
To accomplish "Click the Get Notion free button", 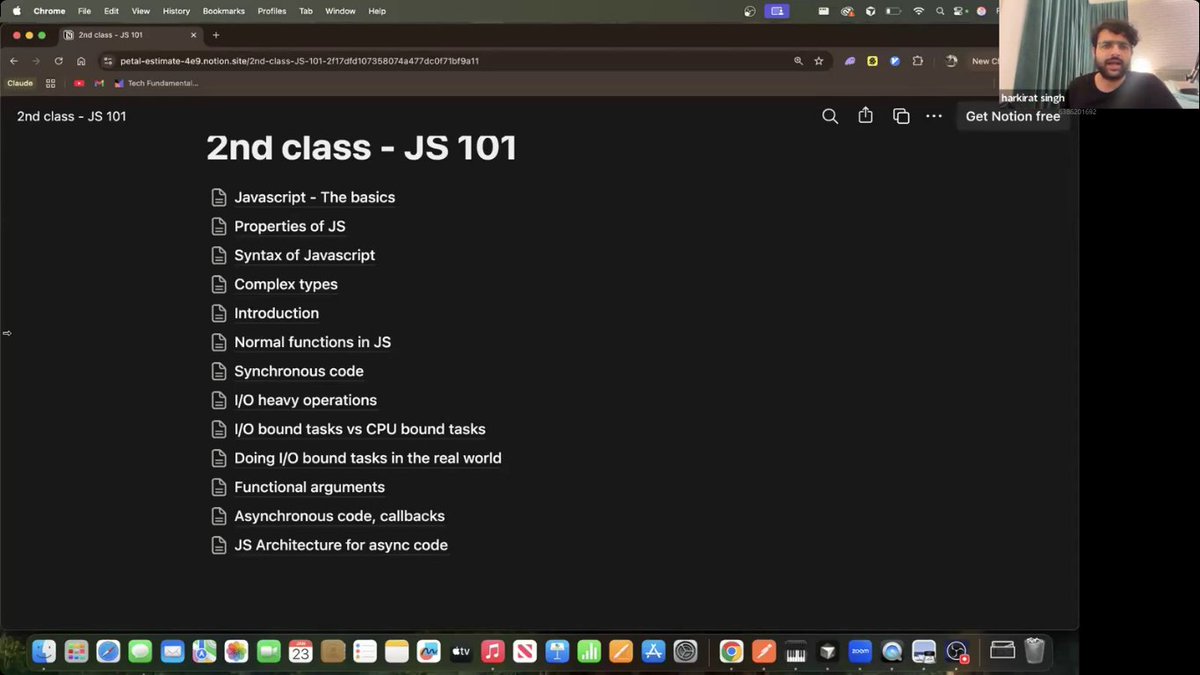I will (1012, 116).
